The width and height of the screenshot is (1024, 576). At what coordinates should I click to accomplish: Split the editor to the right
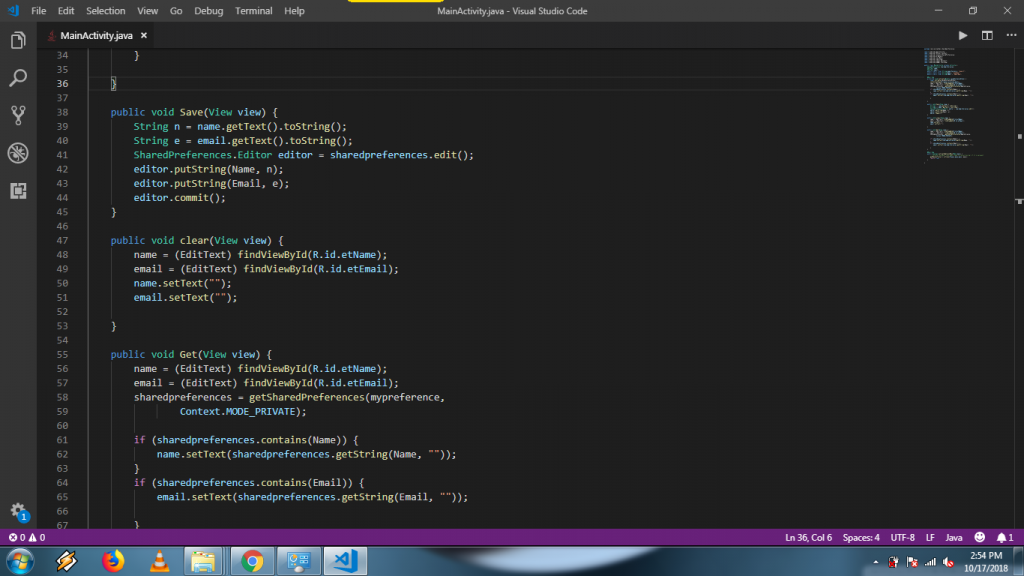[987, 36]
